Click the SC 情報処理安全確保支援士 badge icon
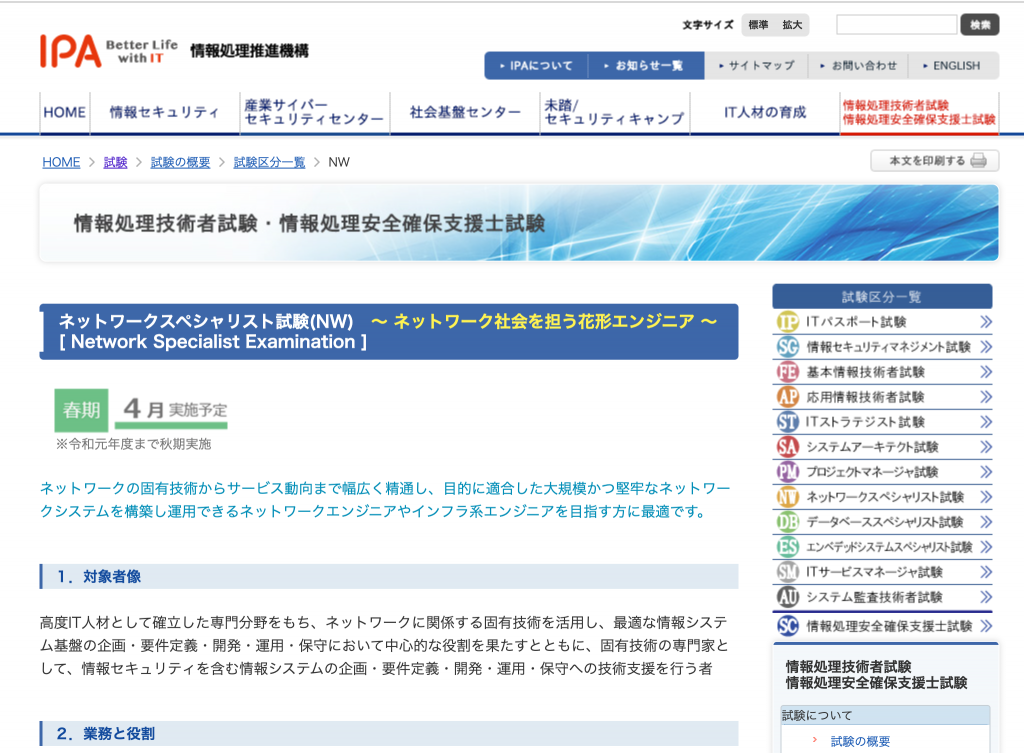Image resolution: width=1024 pixels, height=753 pixels. click(788, 626)
